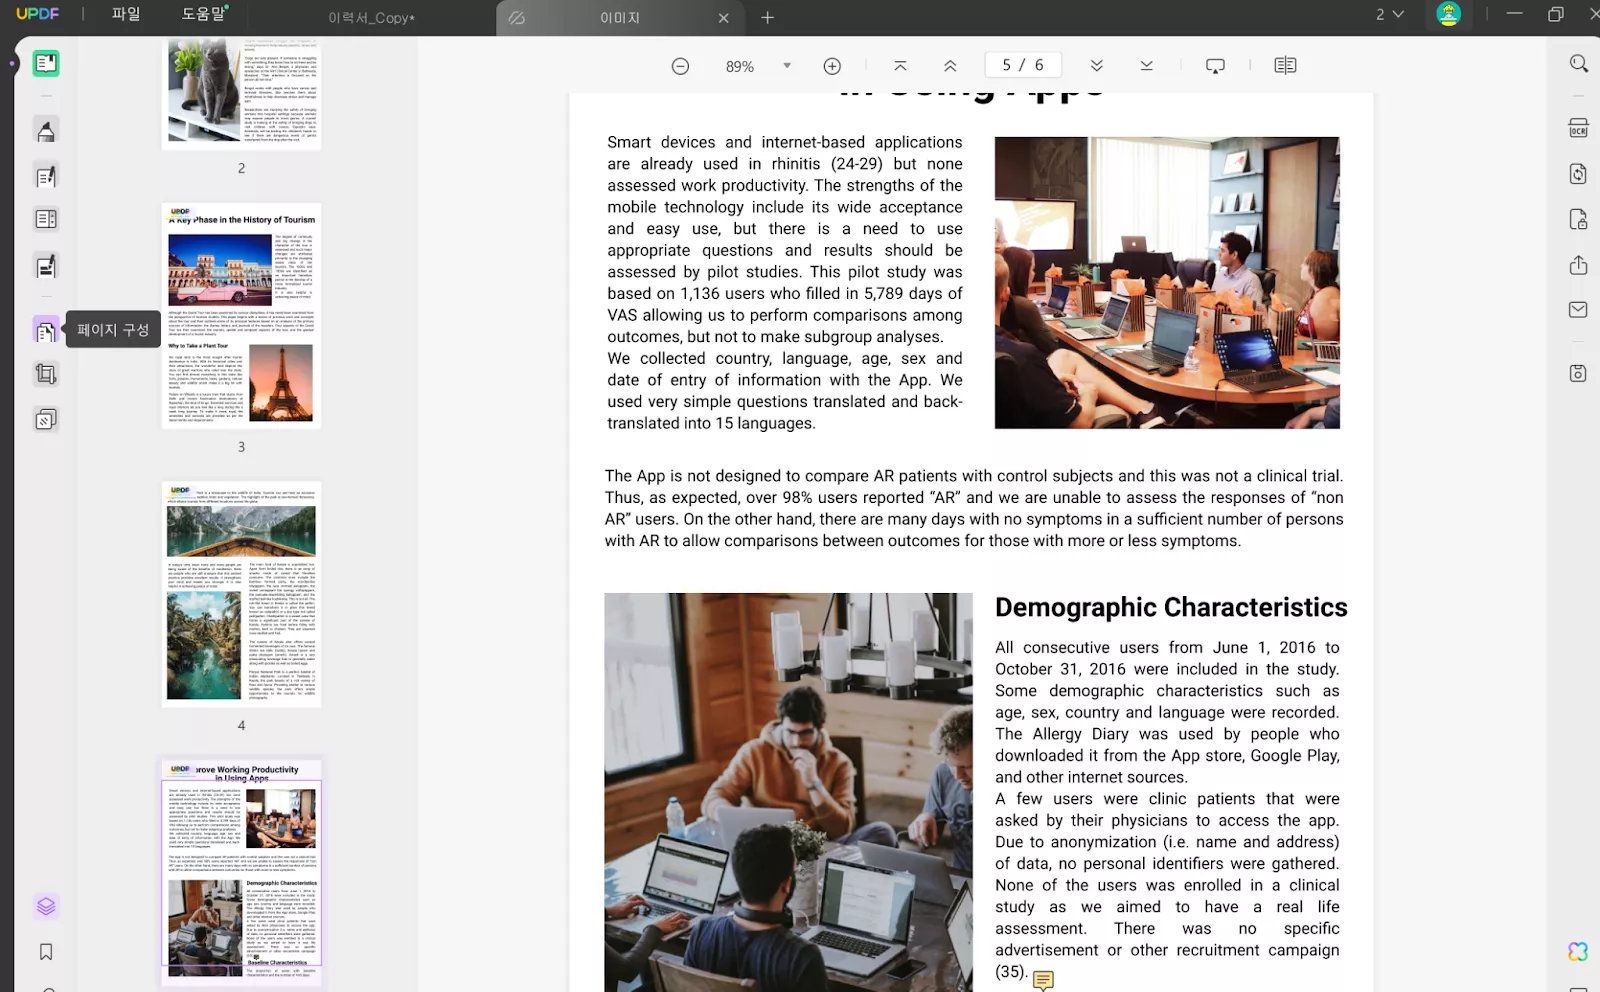Jump to the last page
Image resolution: width=1600 pixels, height=992 pixels.
[x=1147, y=66]
